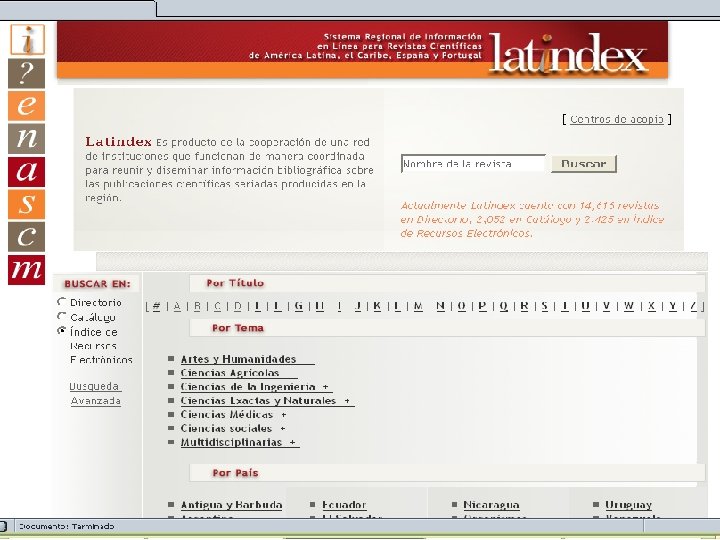The width and height of the screenshot is (720, 540).
Task: Choose the Directorio radio option
Action: [62, 302]
